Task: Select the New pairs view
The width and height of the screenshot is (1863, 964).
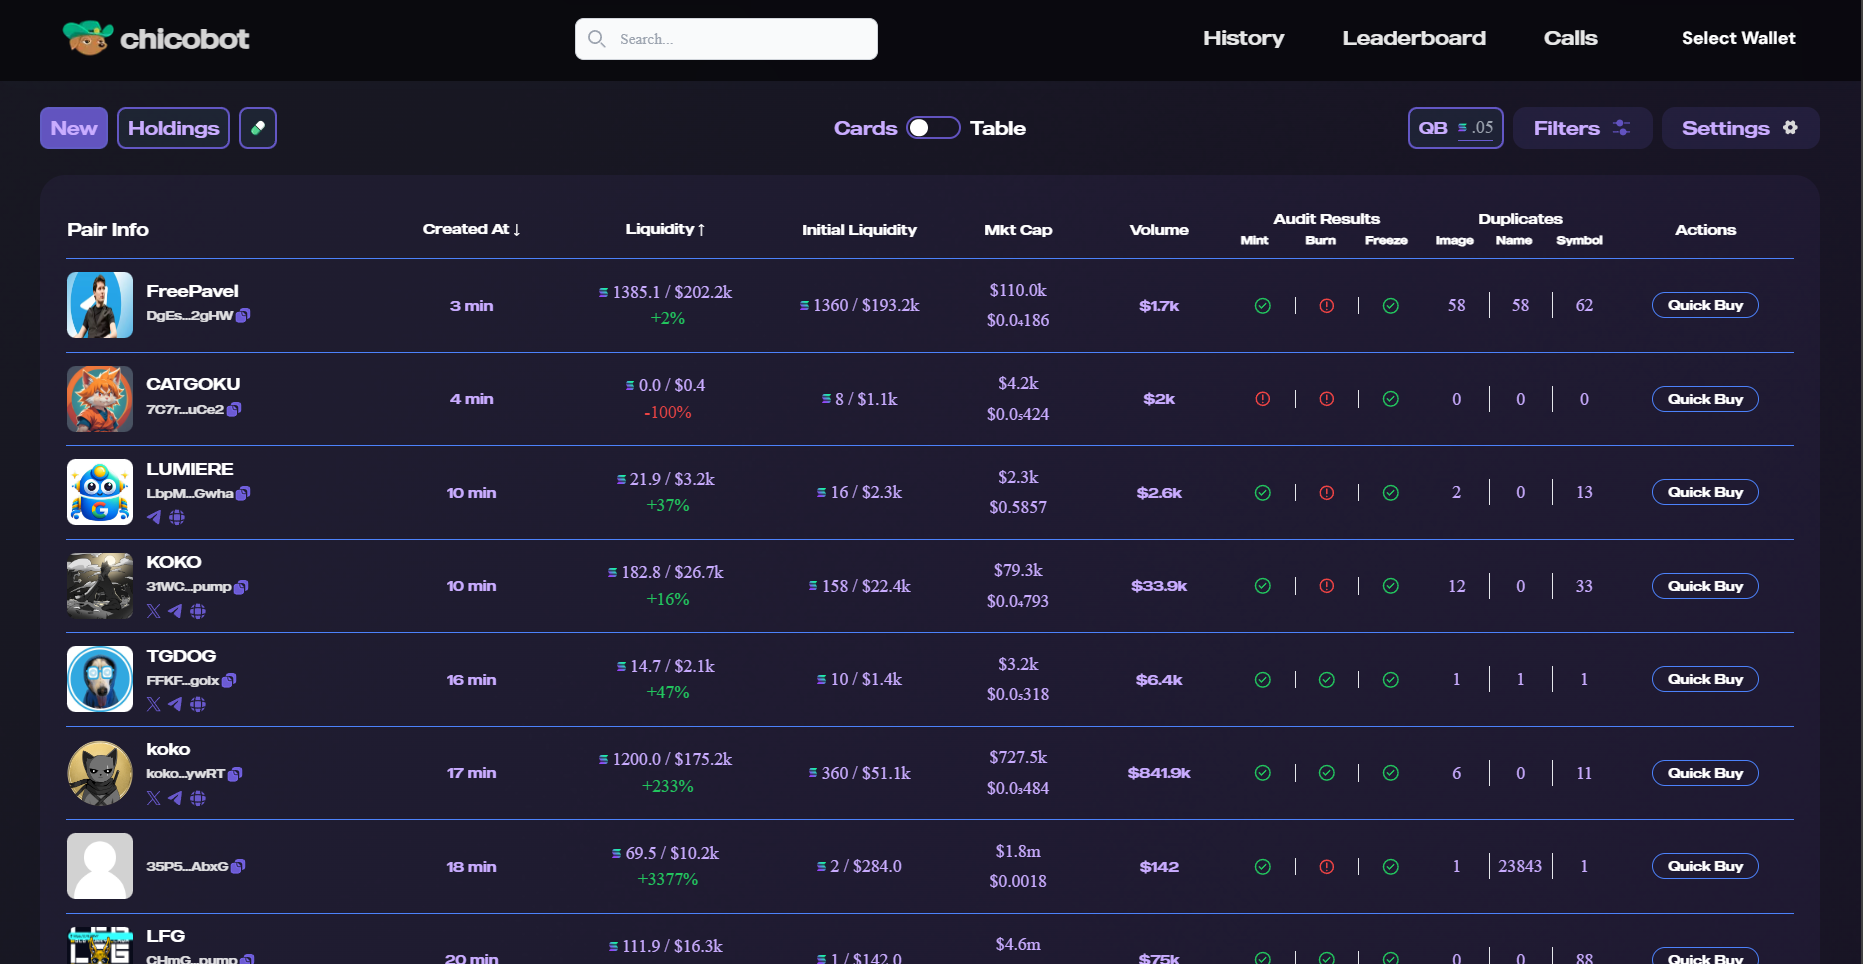Action: (x=74, y=128)
